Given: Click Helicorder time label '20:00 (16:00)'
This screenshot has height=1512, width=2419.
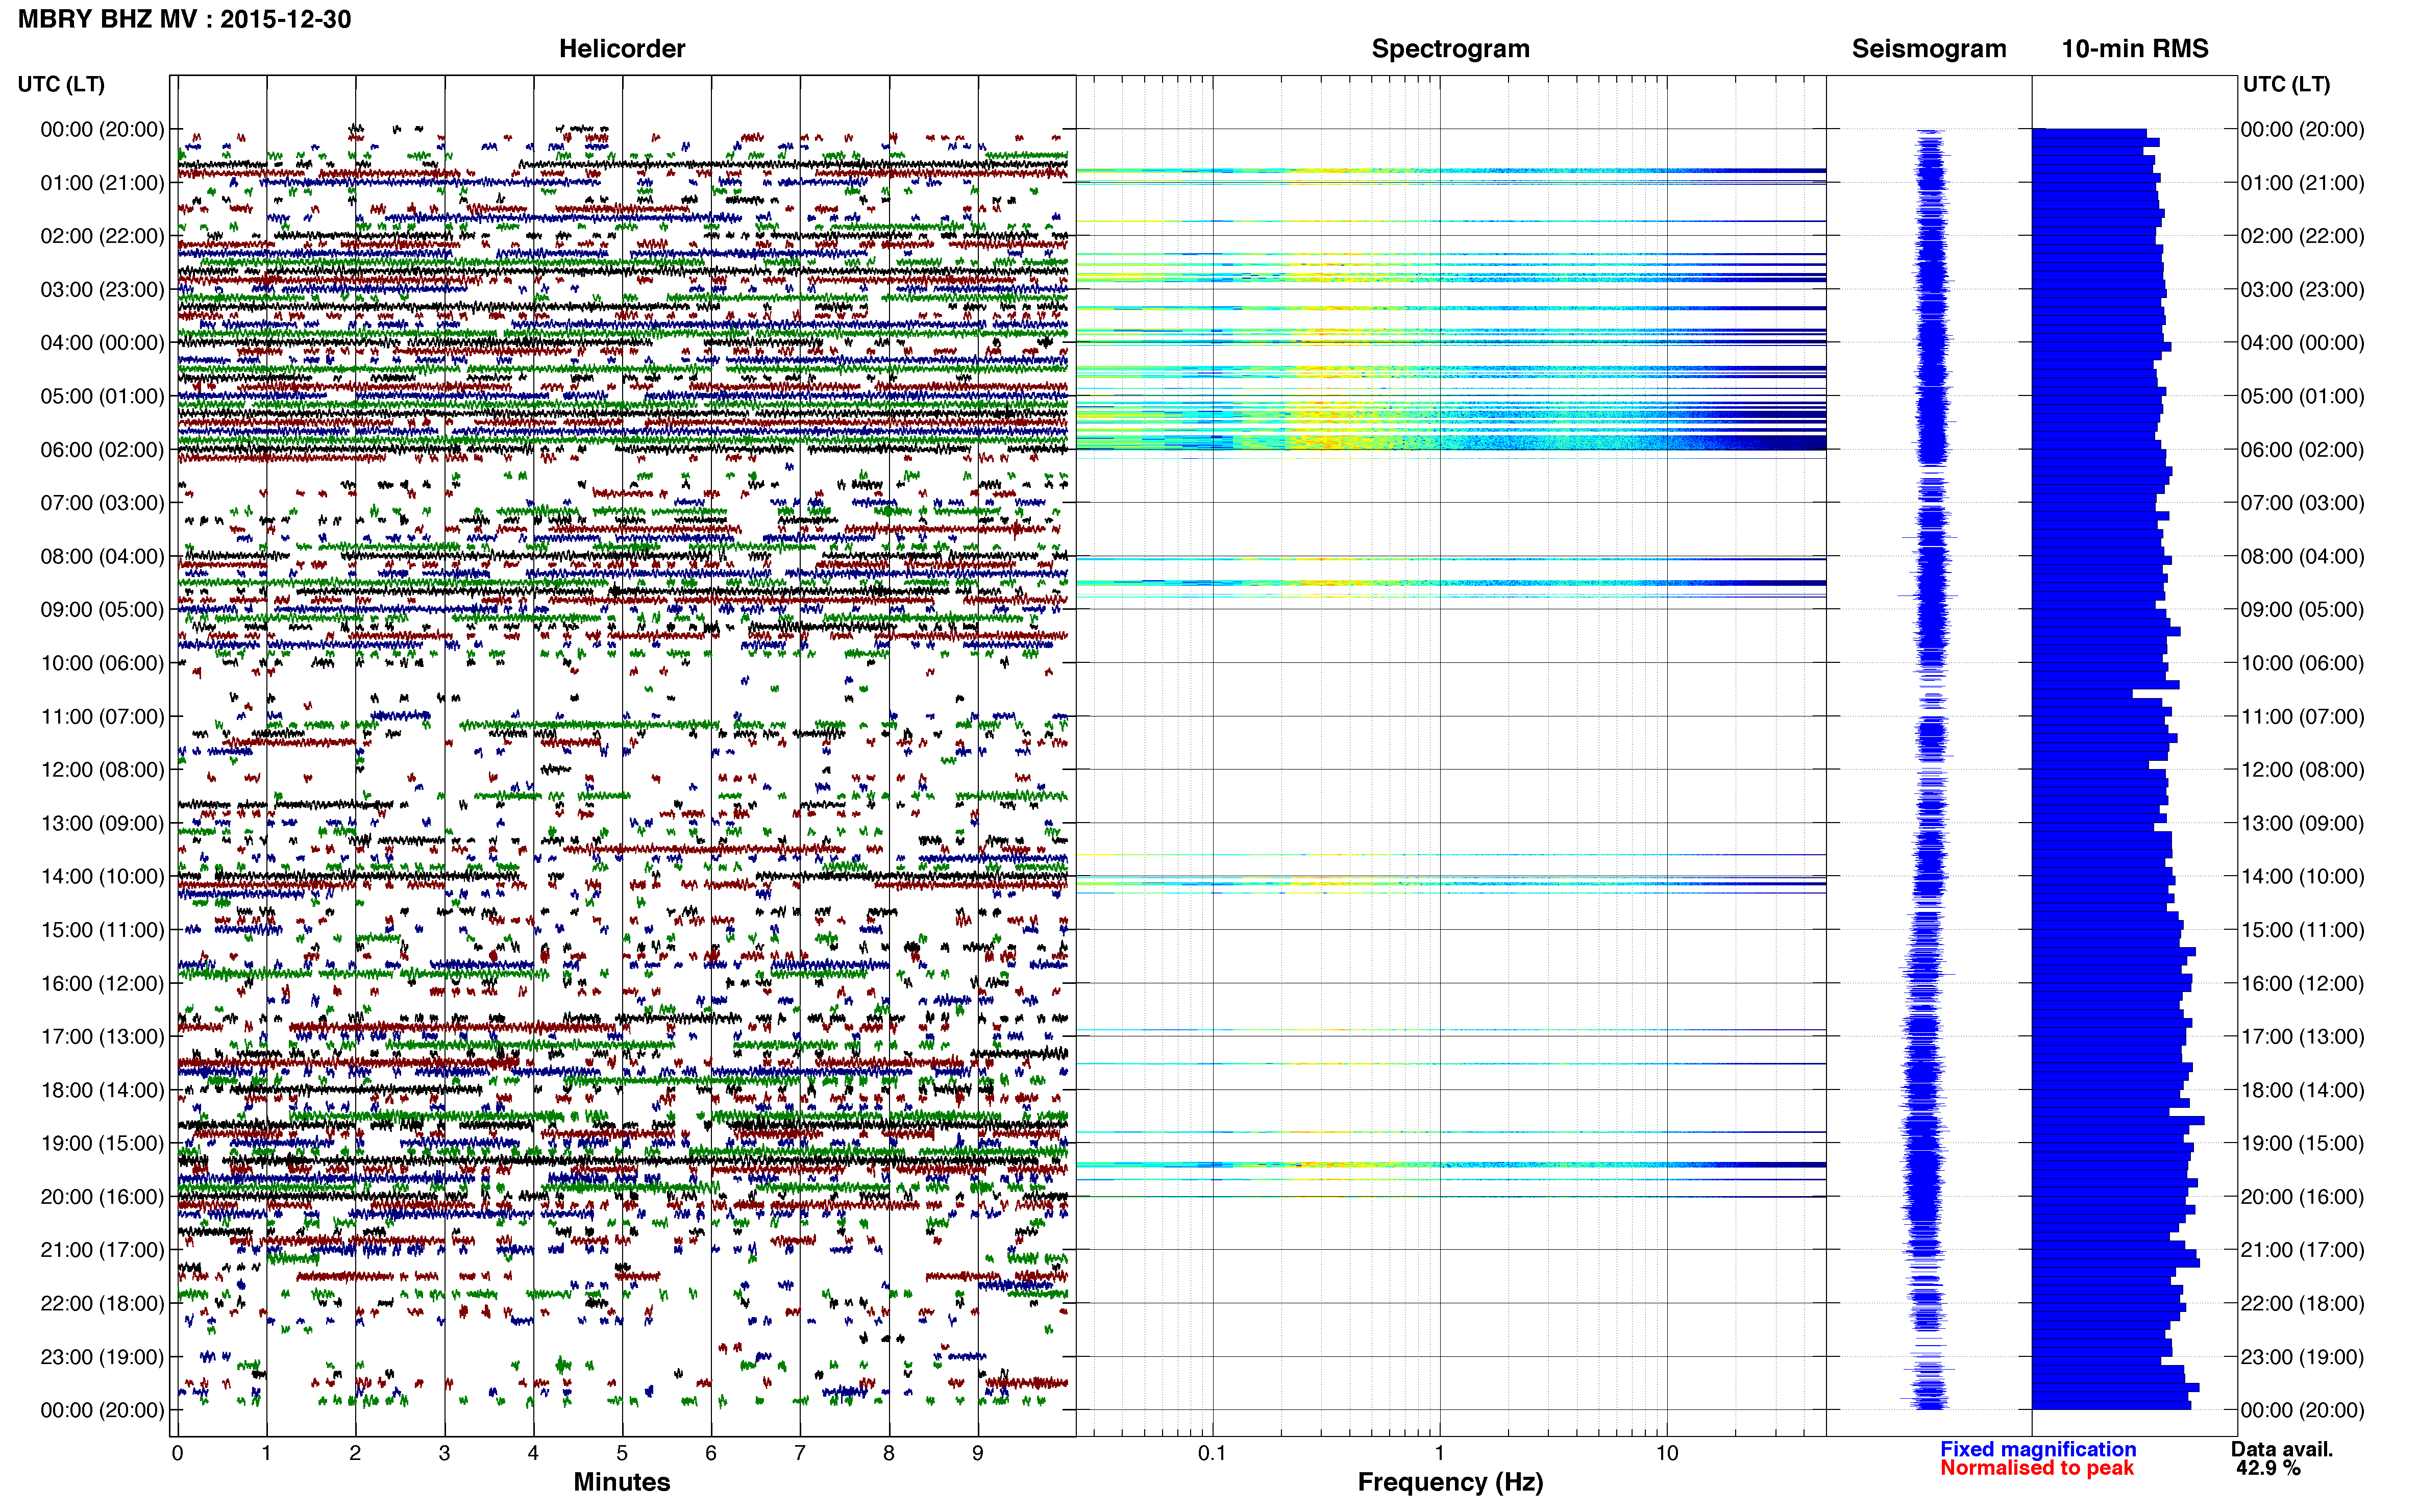Looking at the screenshot, I should (x=102, y=1196).
